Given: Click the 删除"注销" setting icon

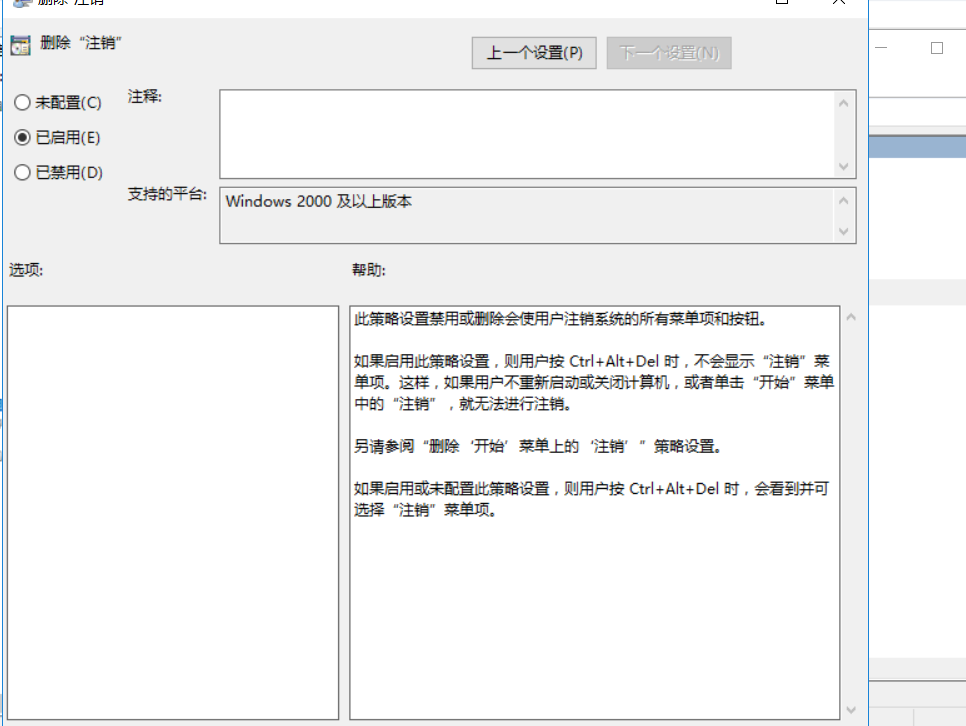Looking at the screenshot, I should point(20,44).
